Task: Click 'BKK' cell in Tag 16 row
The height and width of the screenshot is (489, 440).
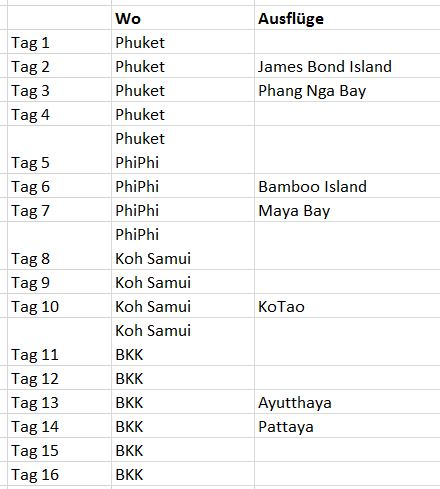Action: 183,474
